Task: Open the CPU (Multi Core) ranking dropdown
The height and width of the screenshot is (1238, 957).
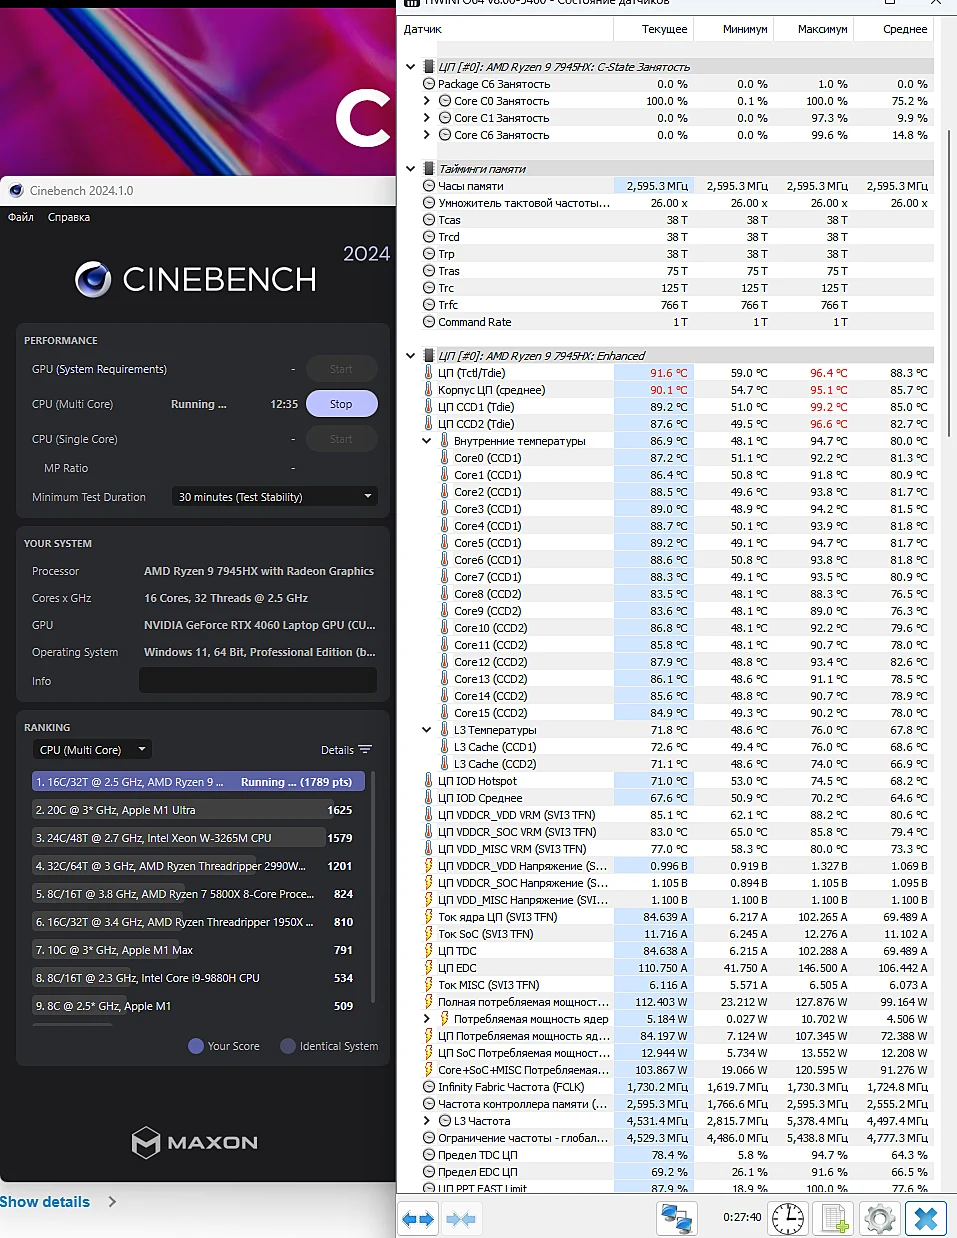Action: coord(93,750)
